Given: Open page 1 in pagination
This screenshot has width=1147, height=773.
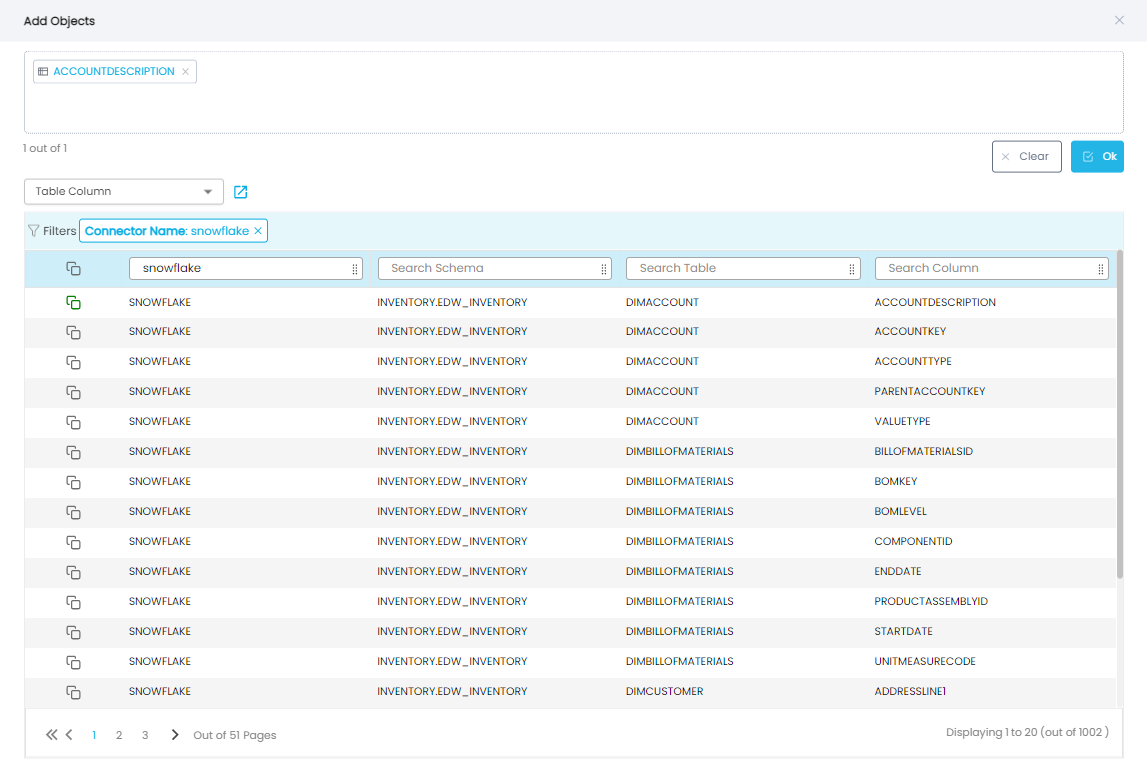Looking at the screenshot, I should point(94,736).
